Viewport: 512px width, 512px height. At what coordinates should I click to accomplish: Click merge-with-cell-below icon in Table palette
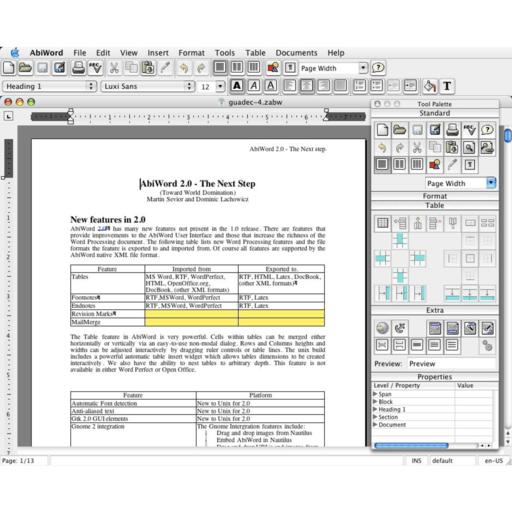pyautogui.click(x=400, y=276)
